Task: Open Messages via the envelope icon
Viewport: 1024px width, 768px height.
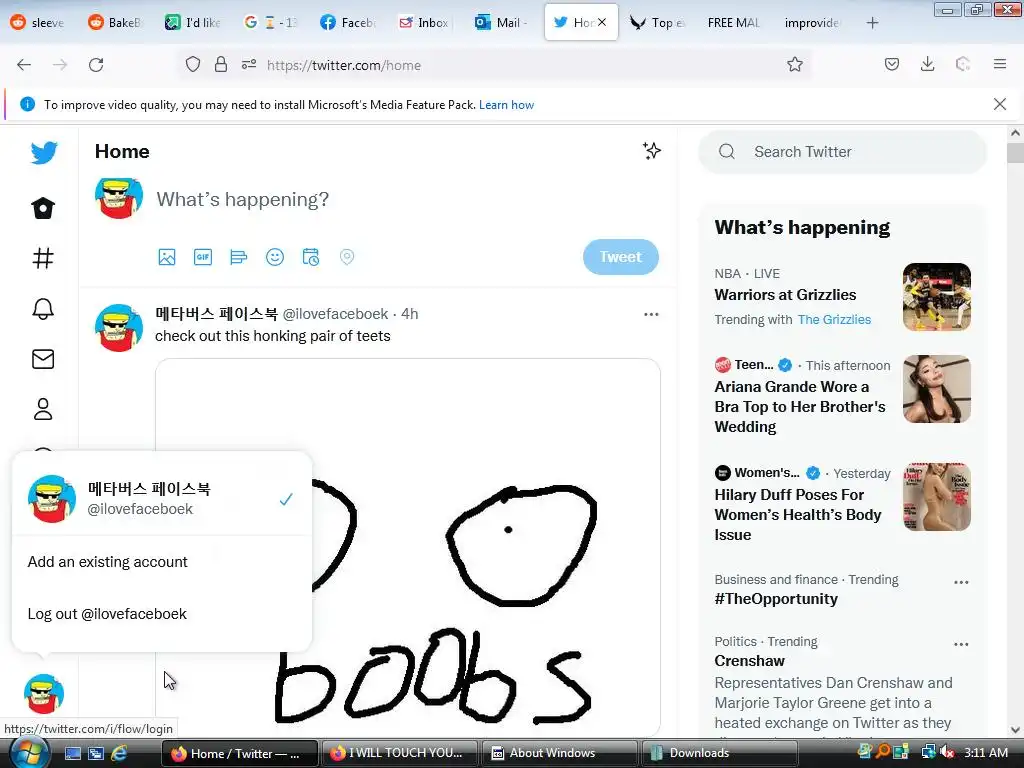Action: [x=43, y=359]
